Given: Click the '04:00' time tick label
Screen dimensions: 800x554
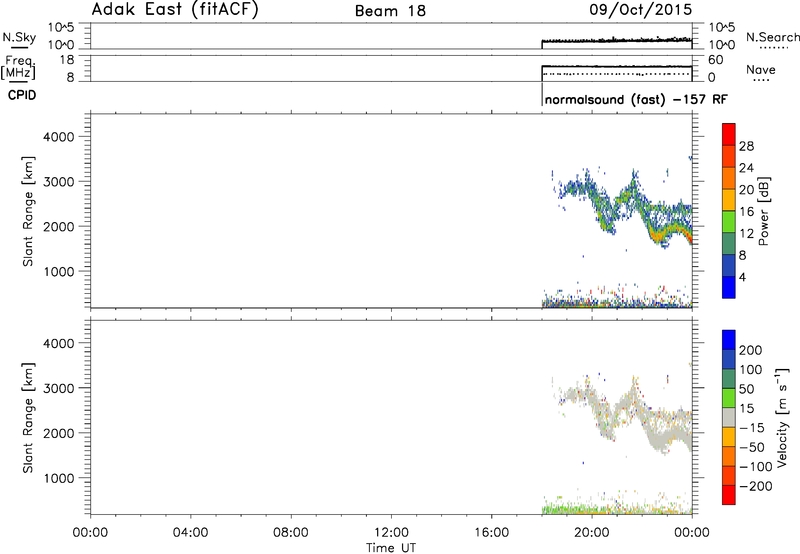Looking at the screenshot, I should pyautogui.click(x=190, y=533).
